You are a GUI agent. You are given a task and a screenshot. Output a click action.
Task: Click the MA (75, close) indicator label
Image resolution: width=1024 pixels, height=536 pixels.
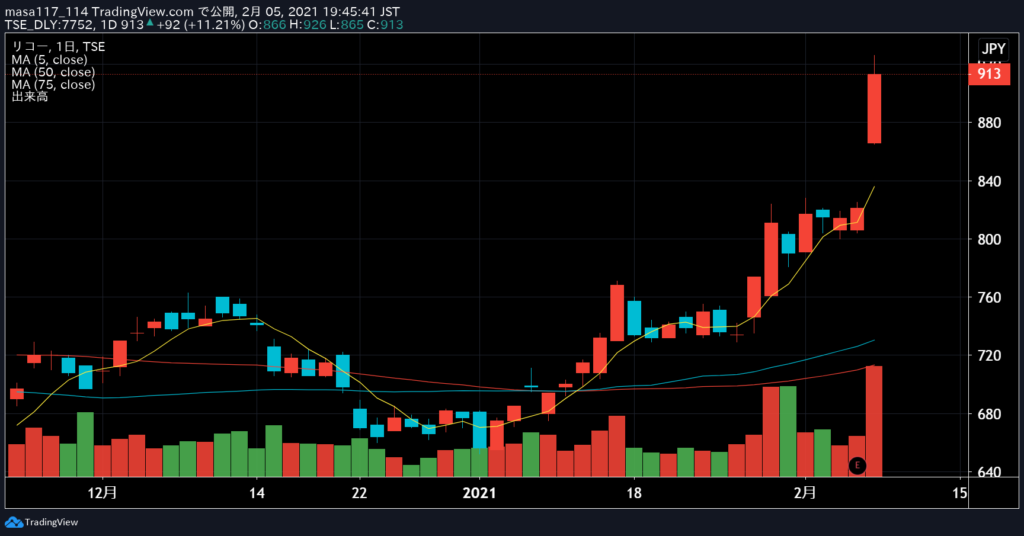click(53, 84)
